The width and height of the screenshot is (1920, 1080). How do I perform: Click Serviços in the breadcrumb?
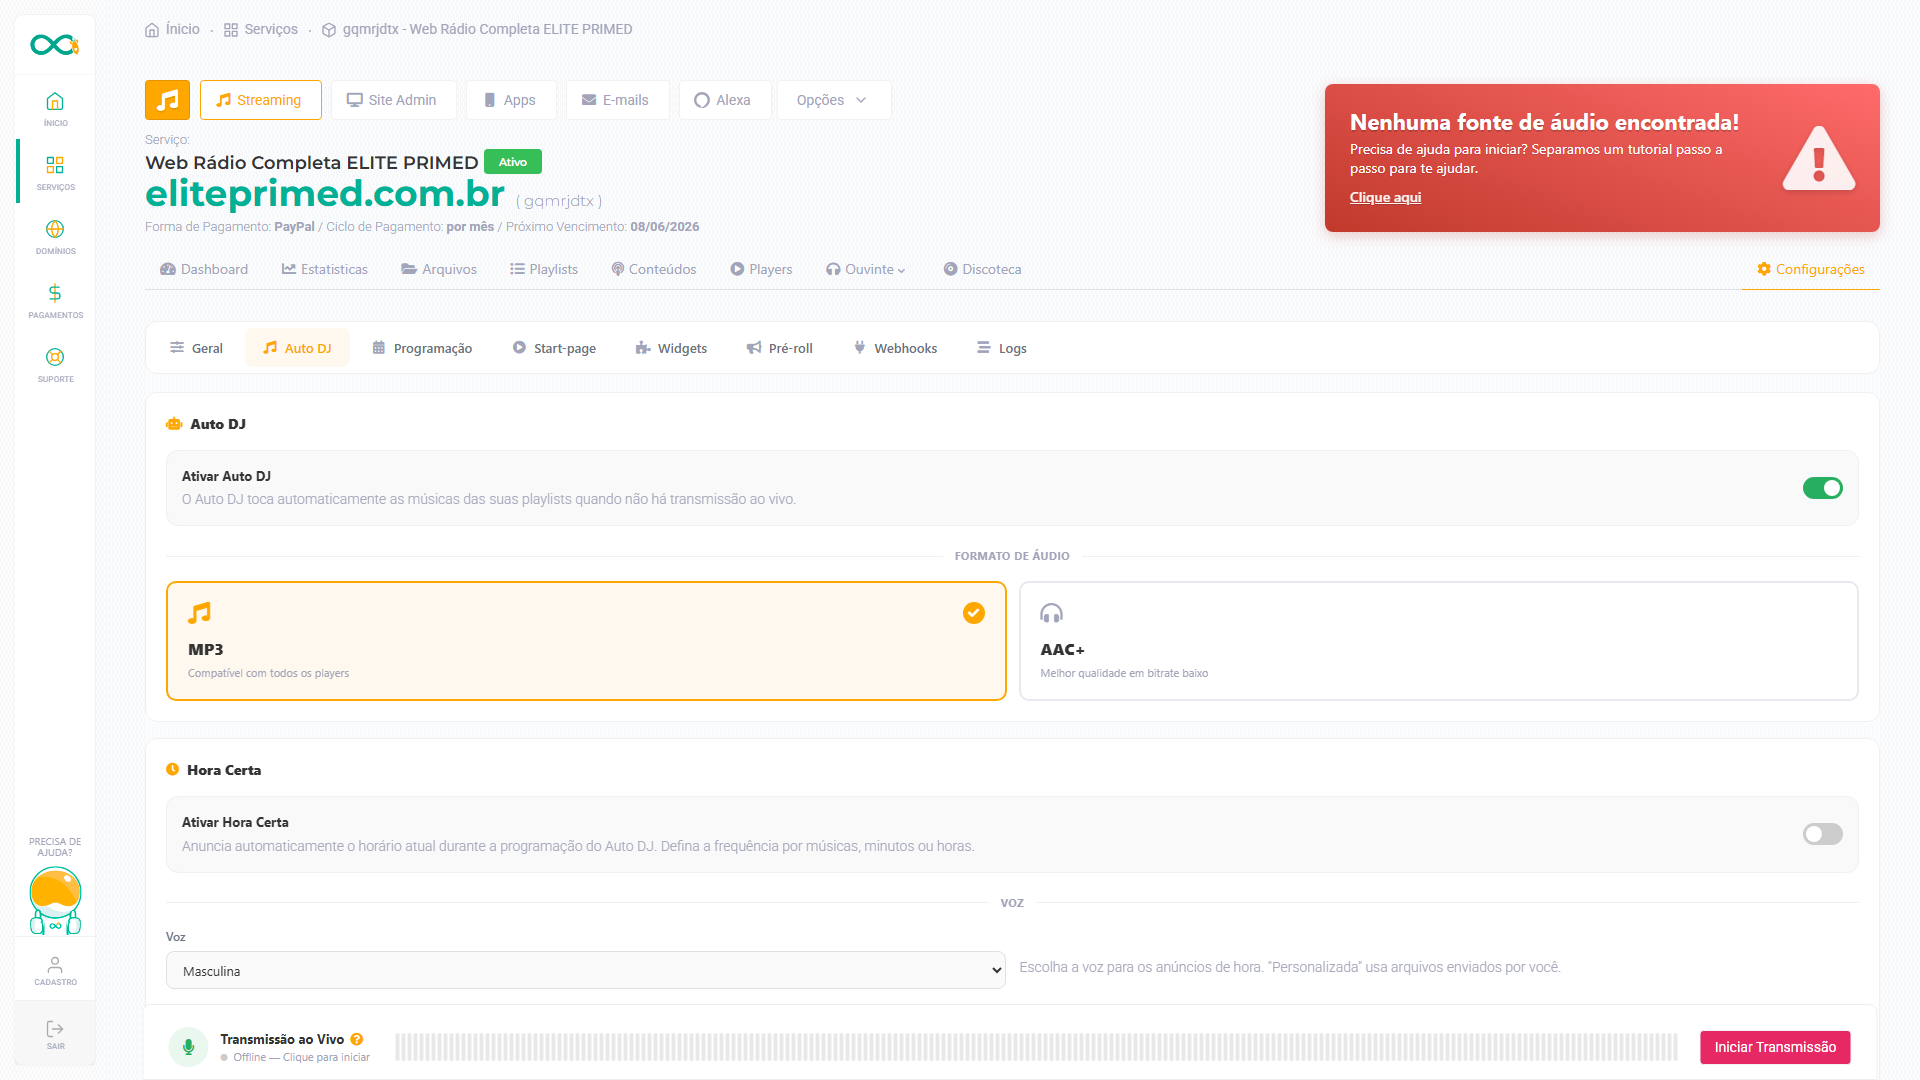click(261, 30)
